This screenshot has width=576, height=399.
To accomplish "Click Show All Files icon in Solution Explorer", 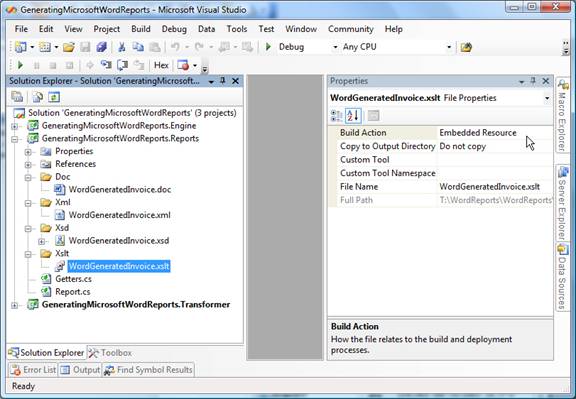I will tap(37, 97).
